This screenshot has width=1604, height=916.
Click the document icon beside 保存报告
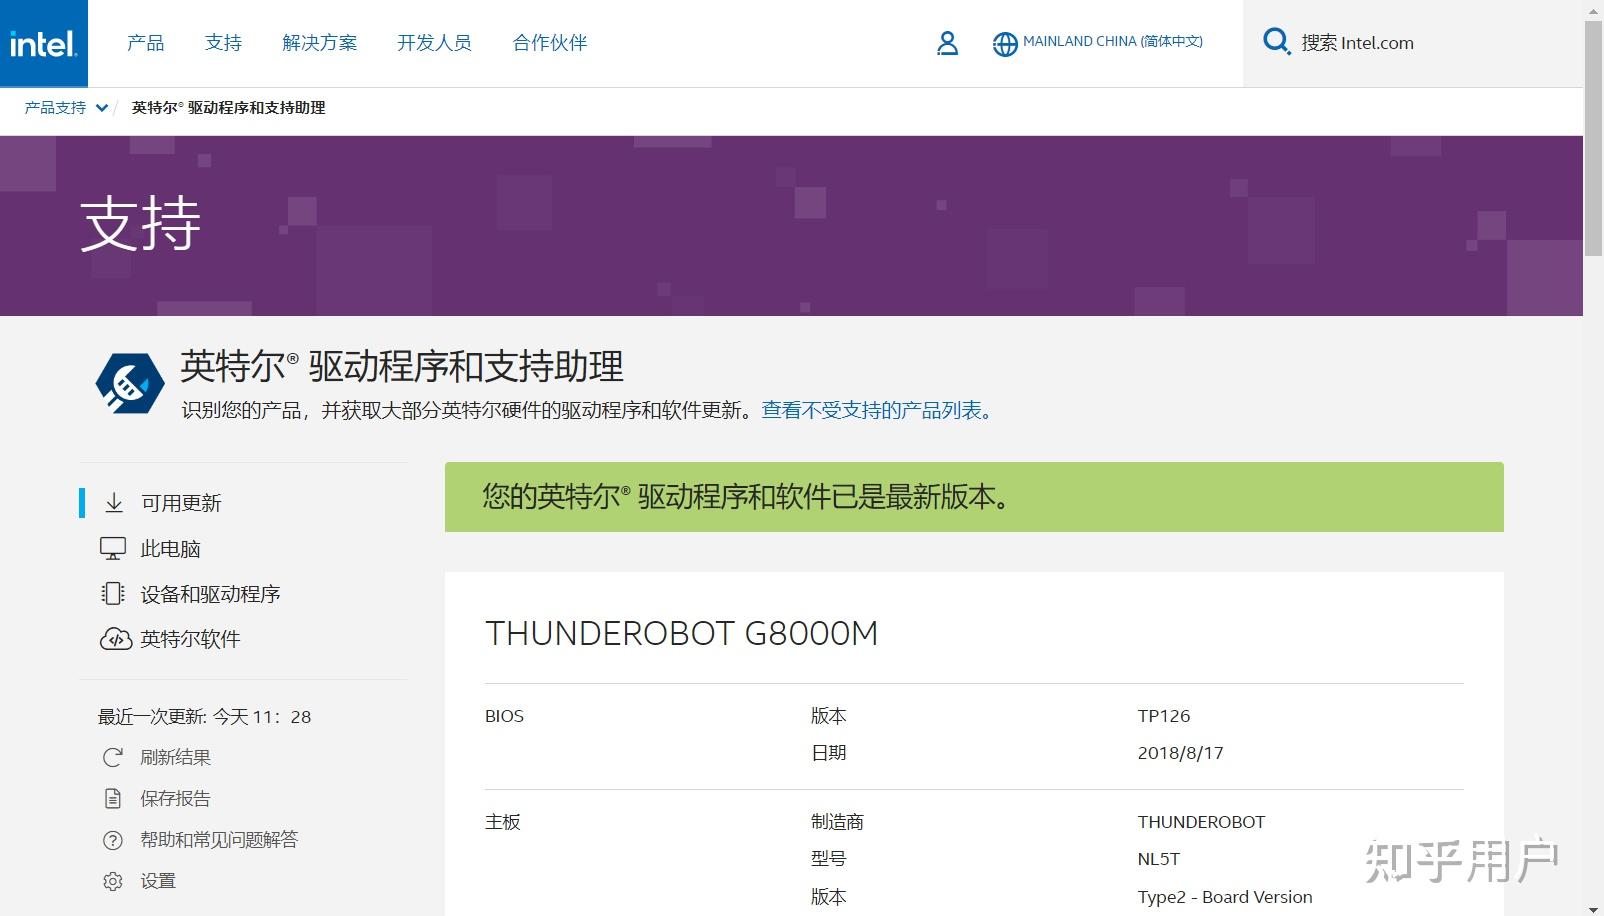tap(113, 798)
